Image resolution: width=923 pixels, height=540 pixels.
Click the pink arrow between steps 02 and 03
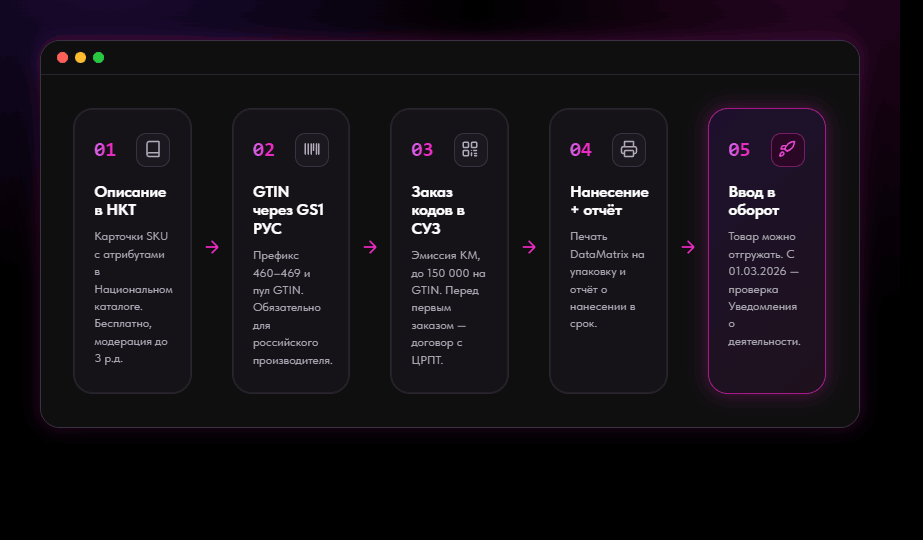pos(370,247)
